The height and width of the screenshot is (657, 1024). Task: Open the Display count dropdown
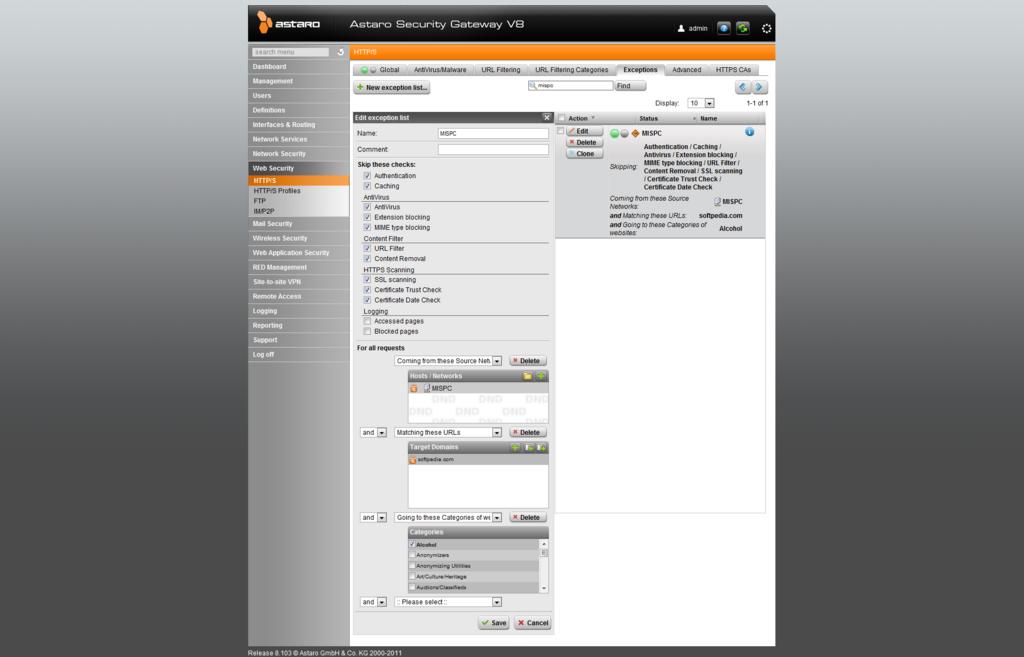(709, 103)
